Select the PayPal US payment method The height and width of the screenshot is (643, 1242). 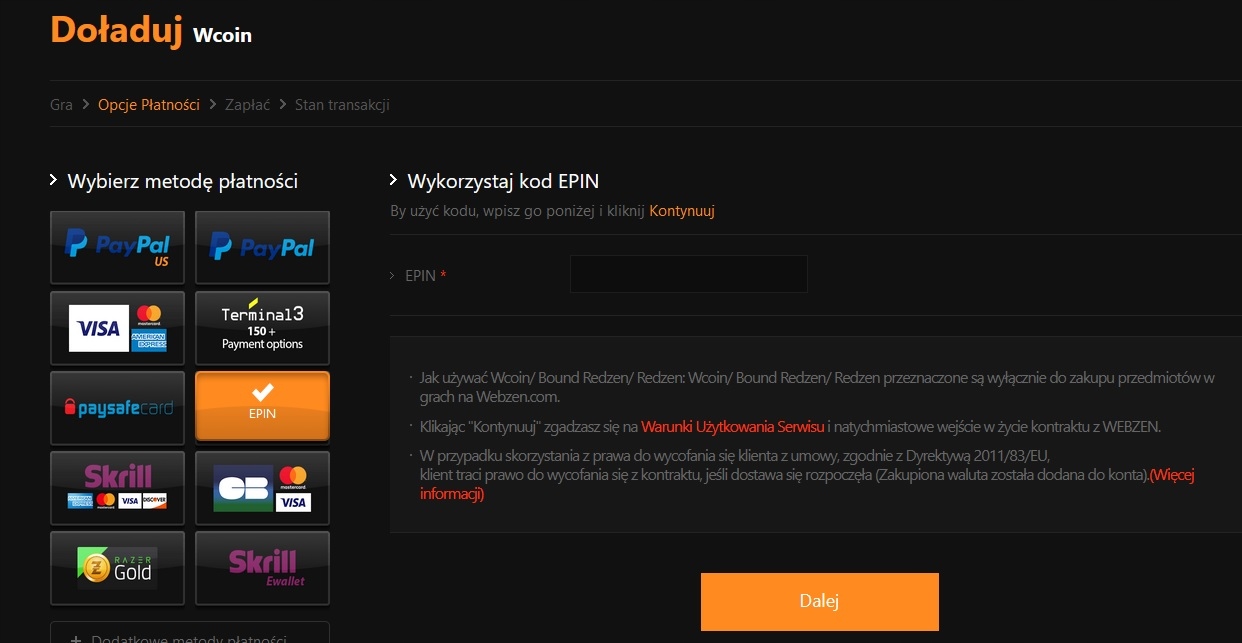[x=118, y=247]
